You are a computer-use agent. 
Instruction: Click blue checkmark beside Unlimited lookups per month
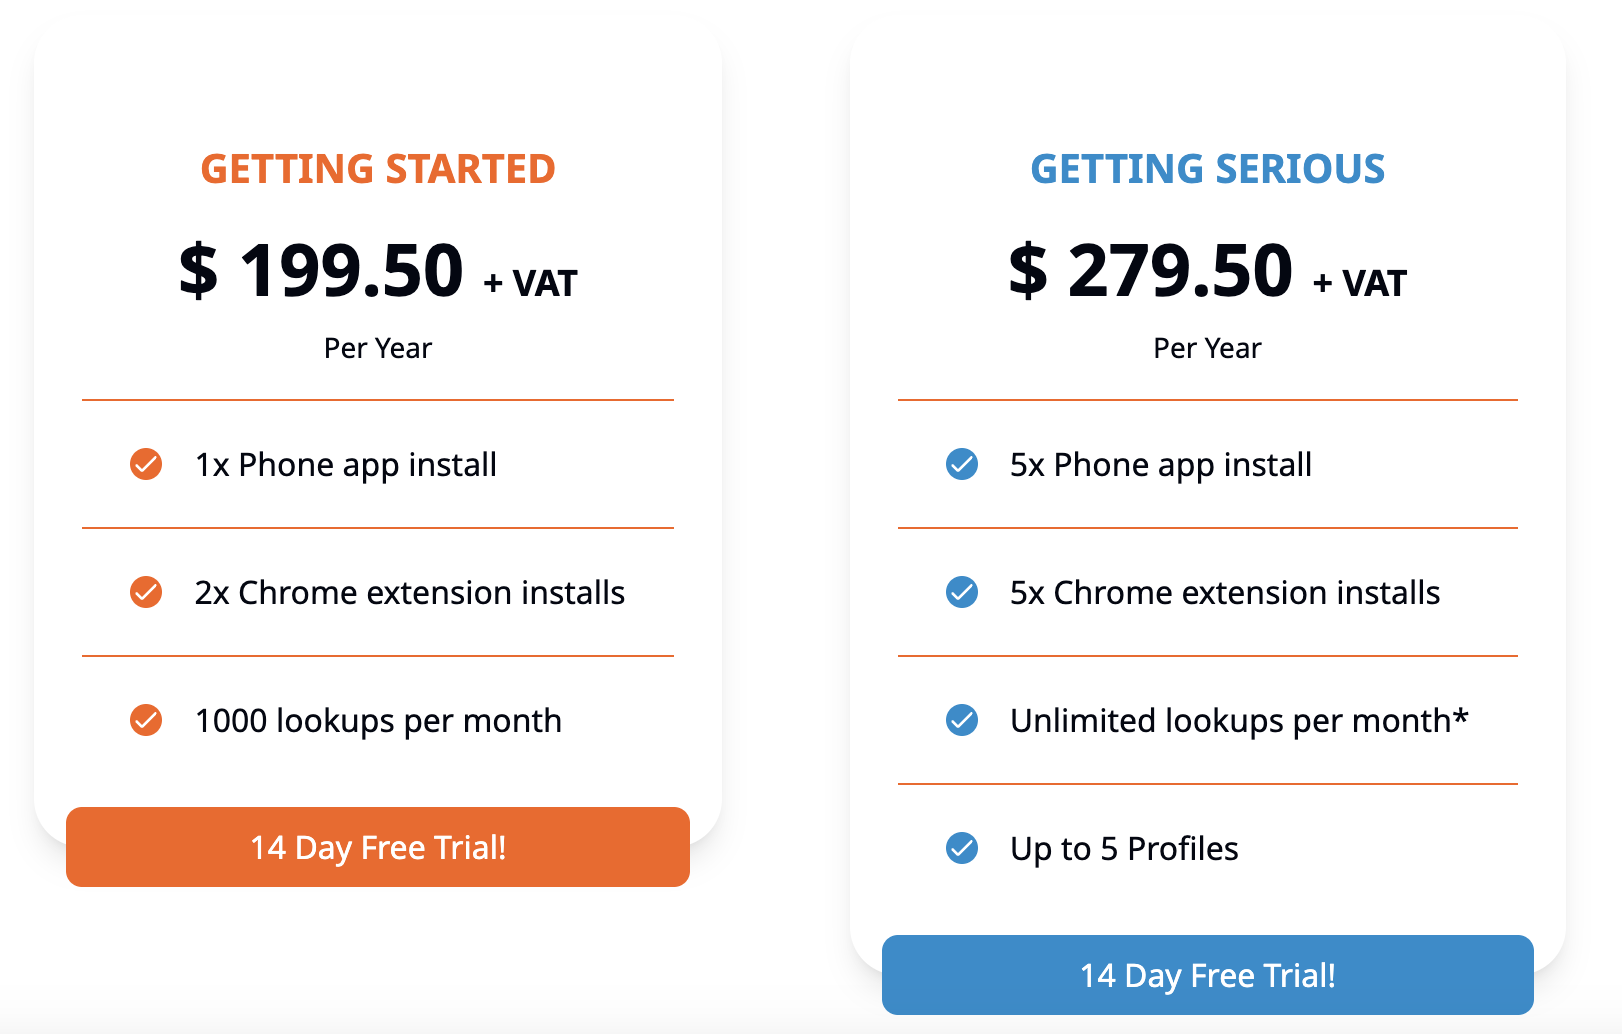click(x=962, y=720)
